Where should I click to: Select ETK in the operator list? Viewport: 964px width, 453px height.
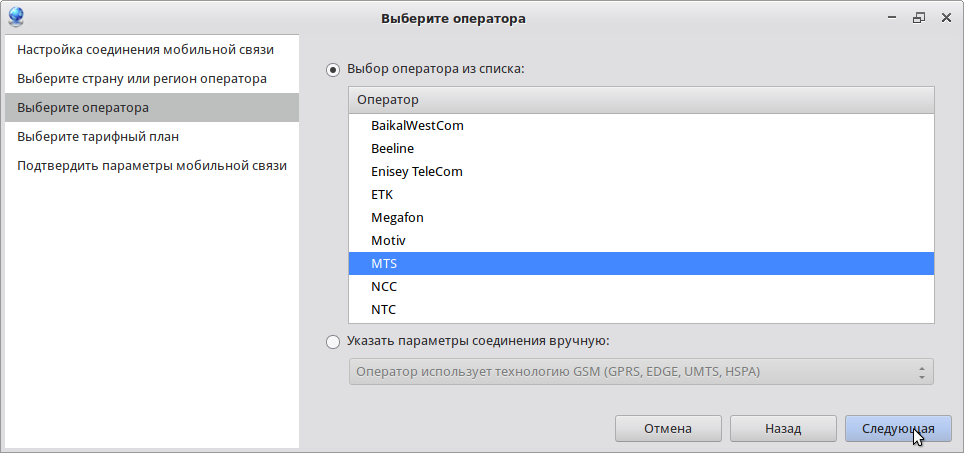[x=382, y=195]
